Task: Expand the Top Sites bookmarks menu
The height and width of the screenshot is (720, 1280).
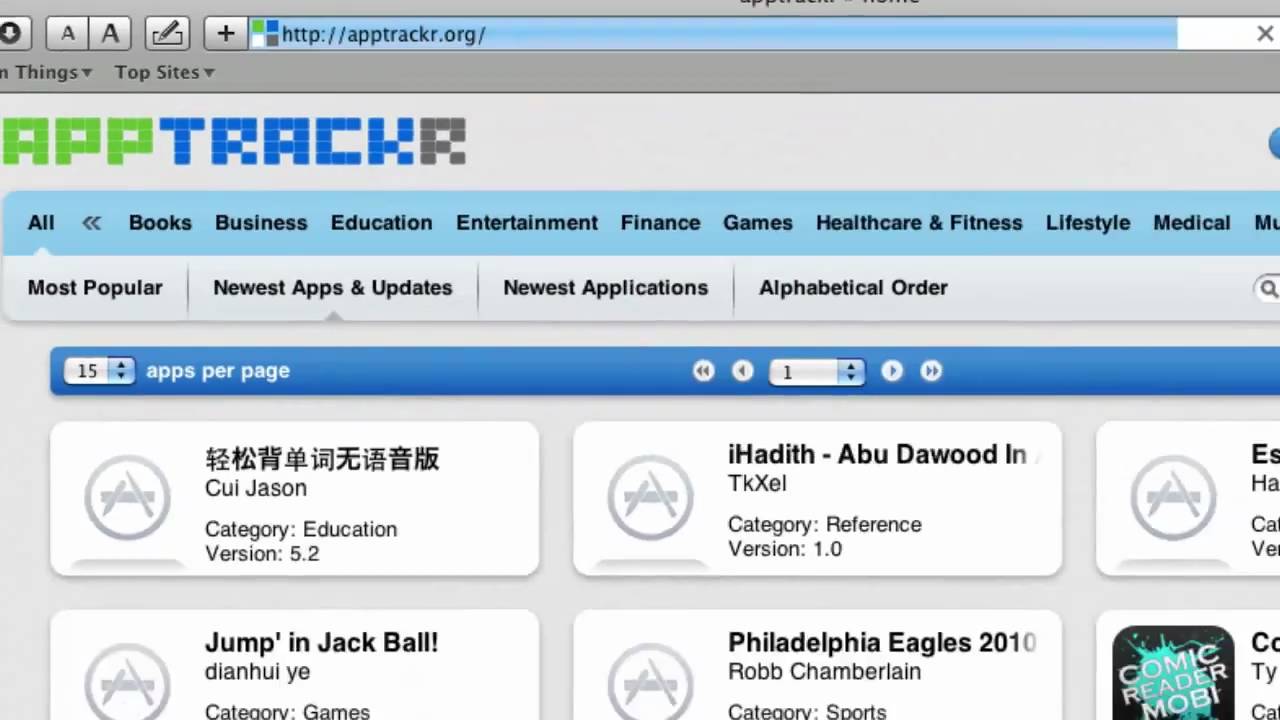Action: coord(164,72)
